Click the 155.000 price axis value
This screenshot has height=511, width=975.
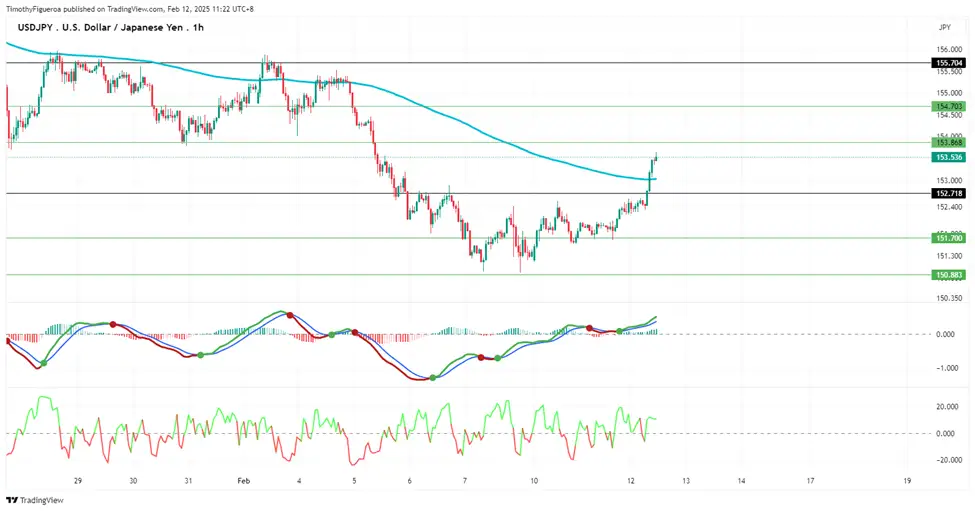point(949,93)
